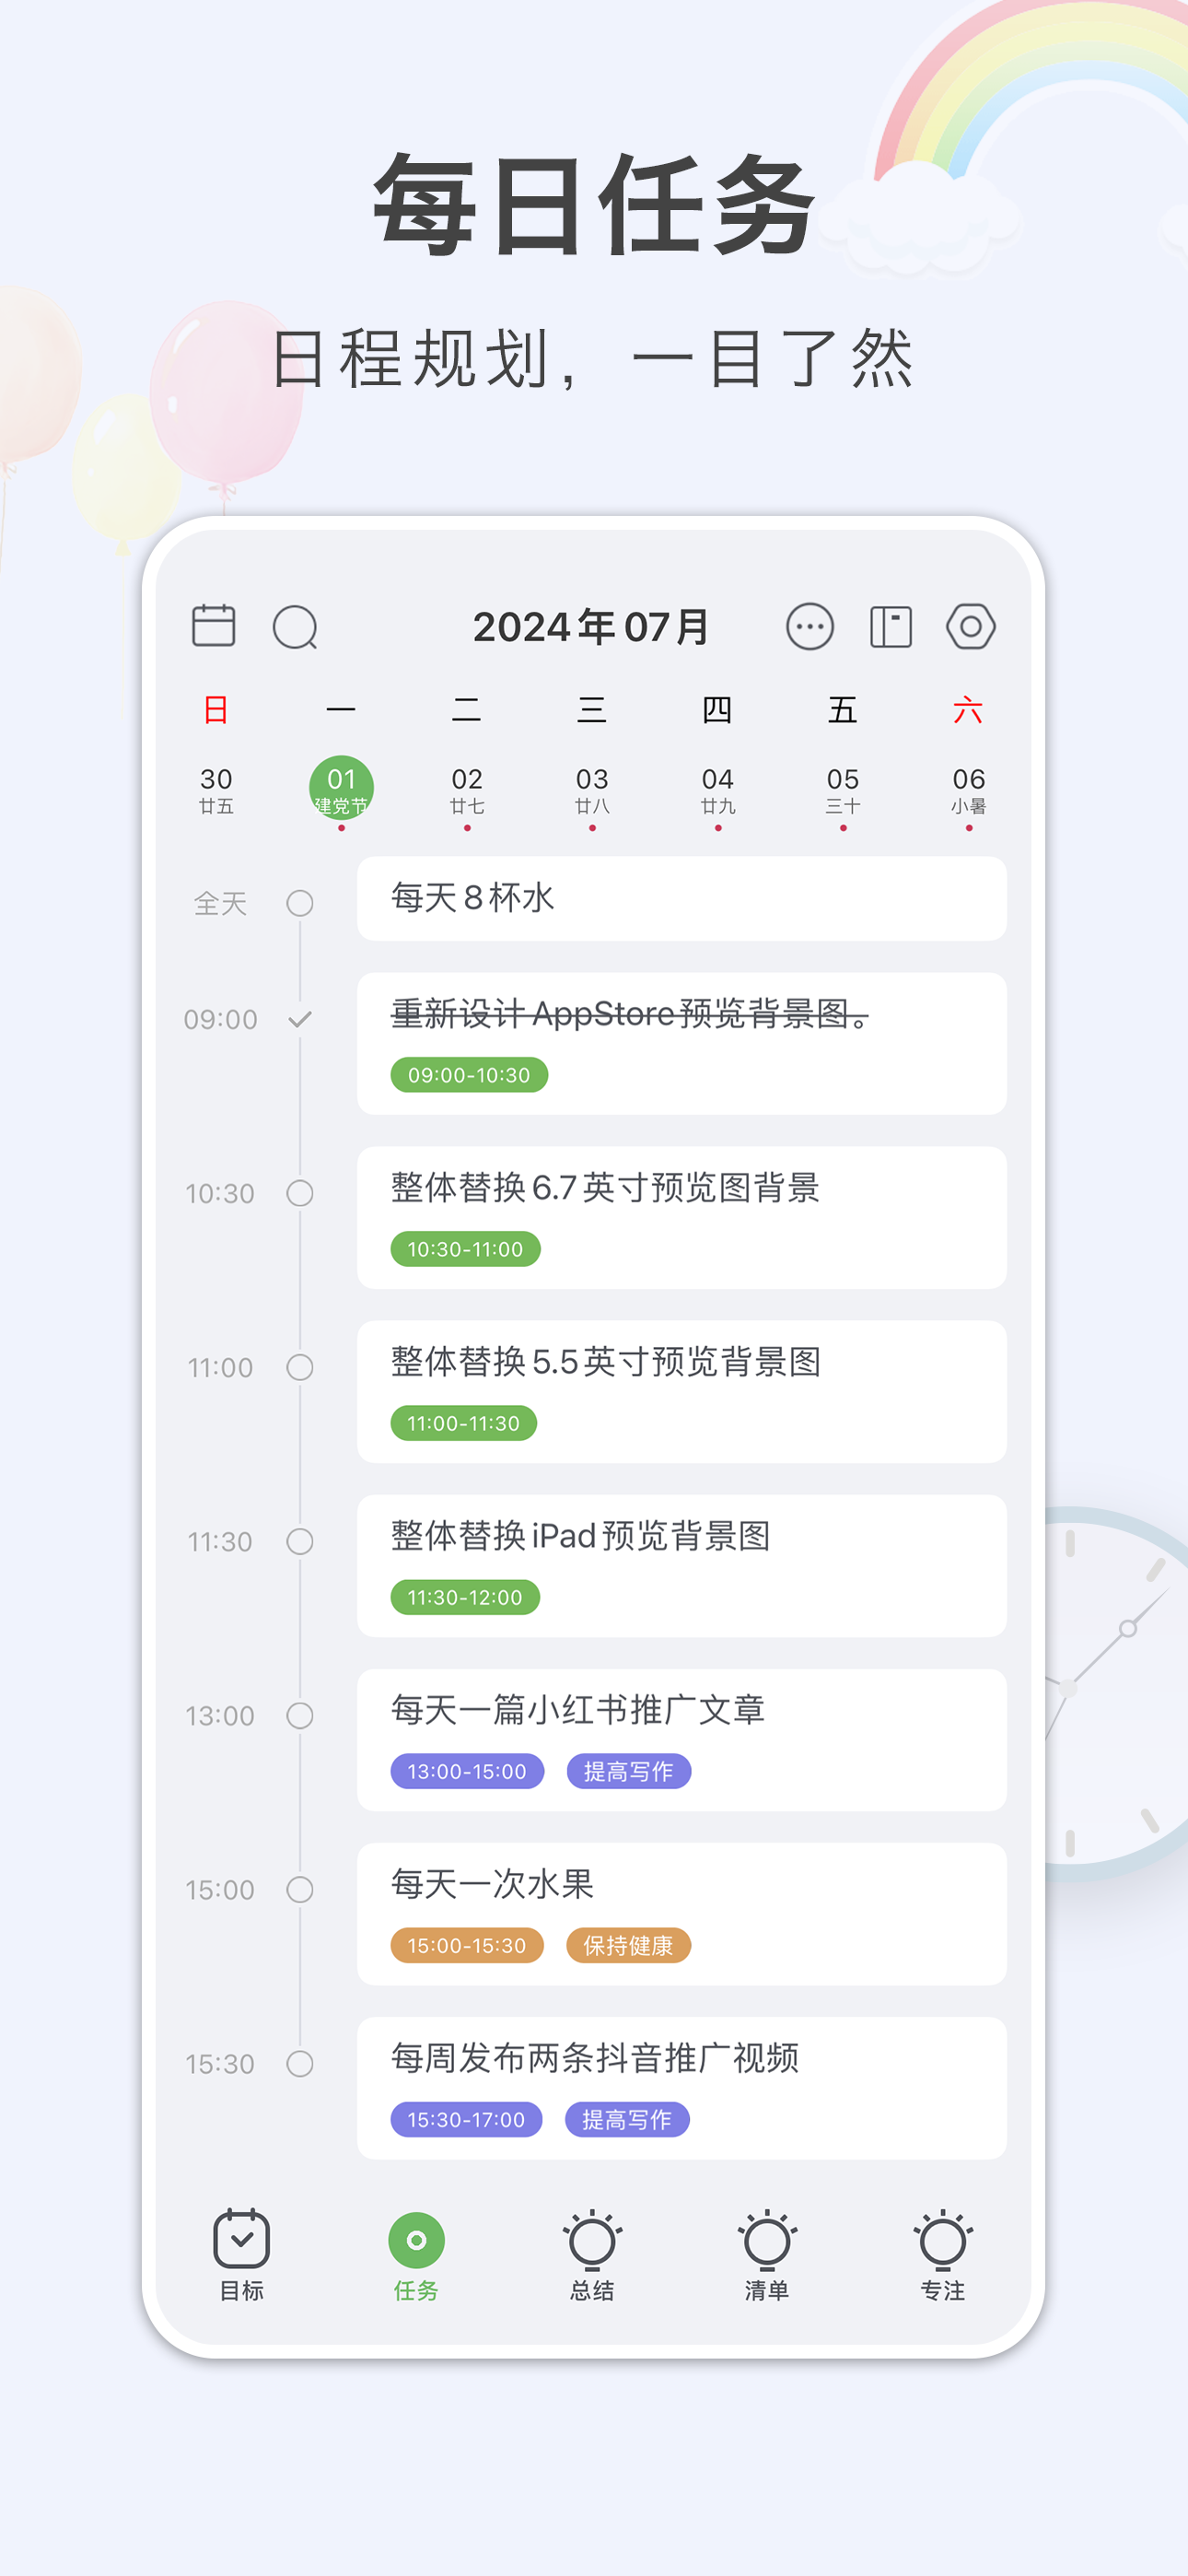Switch to the 清单 tab label

[x=767, y=2290]
